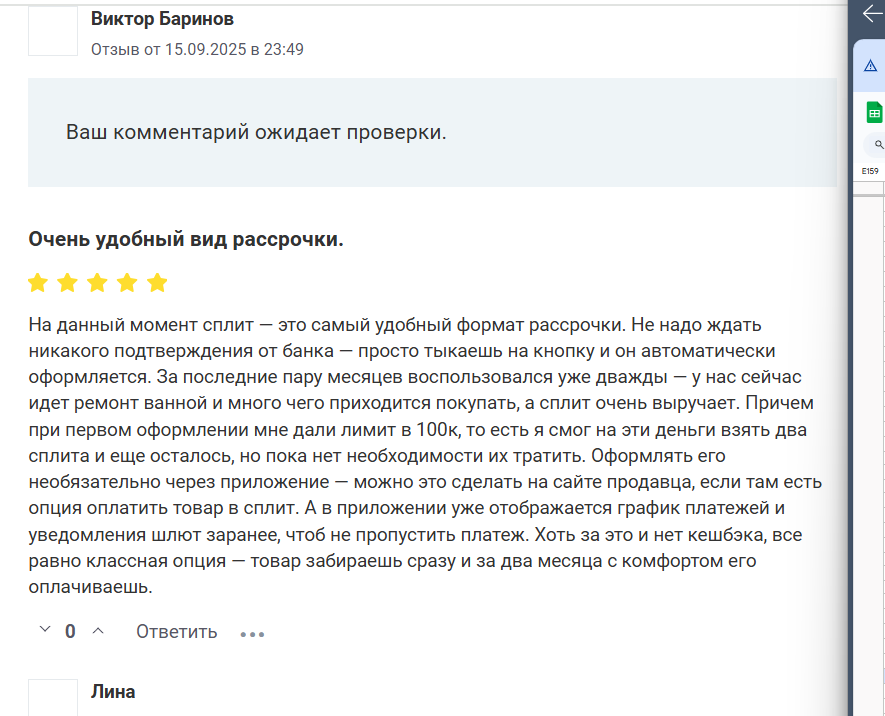
Task: Click the second yellow rating star
Action: coord(68,282)
